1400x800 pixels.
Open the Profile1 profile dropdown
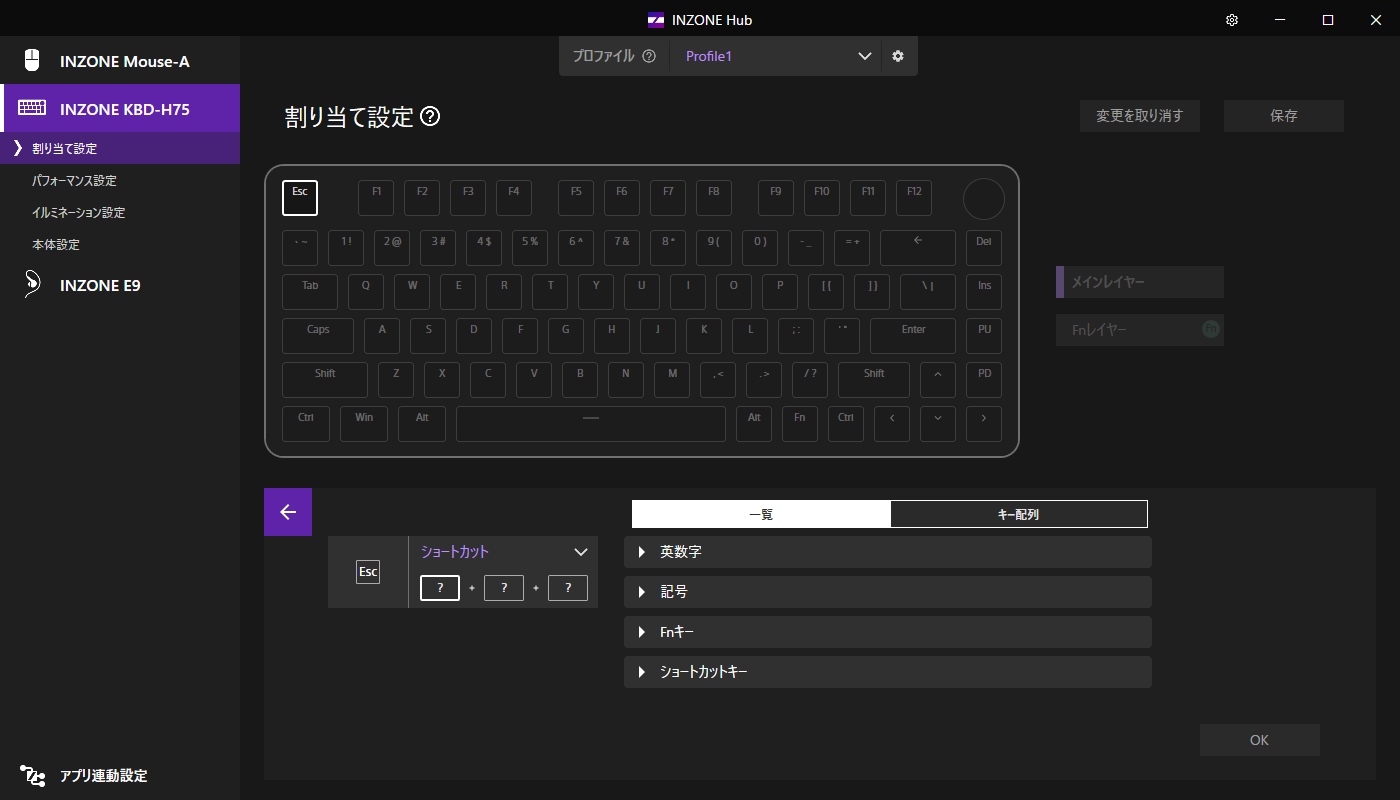coord(774,56)
